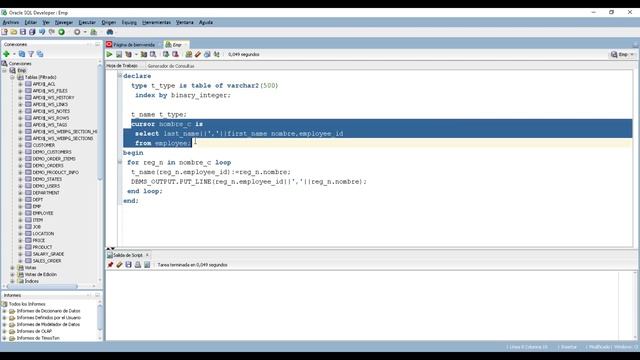Click the Rollback icon in worksheet toolbar
640x360 pixels.
175,54
